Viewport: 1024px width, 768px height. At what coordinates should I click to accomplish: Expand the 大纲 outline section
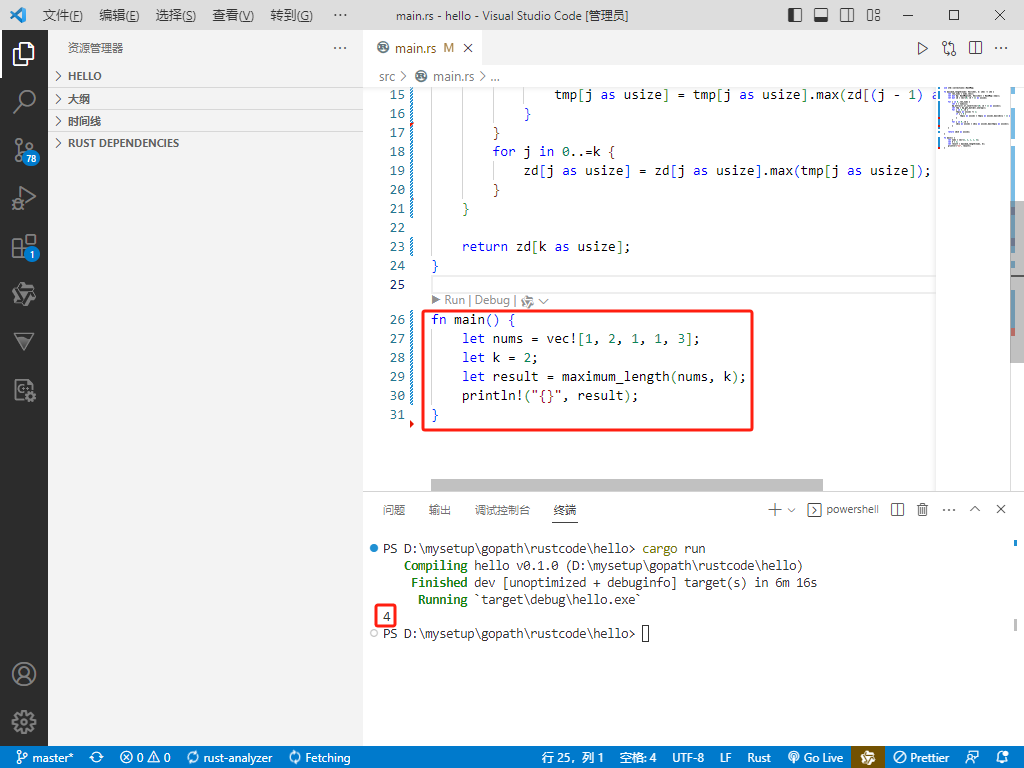pos(206,99)
